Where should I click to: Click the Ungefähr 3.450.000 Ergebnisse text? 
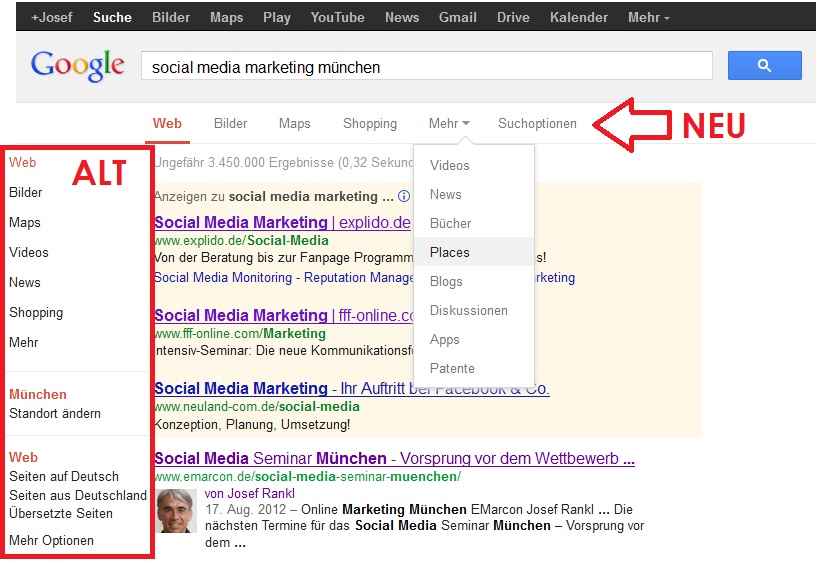click(x=284, y=162)
